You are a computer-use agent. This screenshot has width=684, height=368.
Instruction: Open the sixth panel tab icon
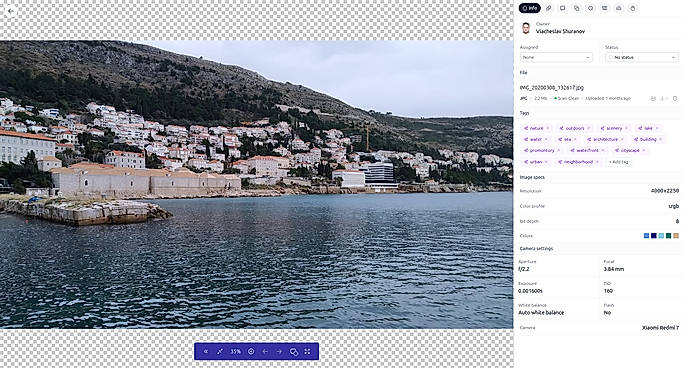pos(605,8)
